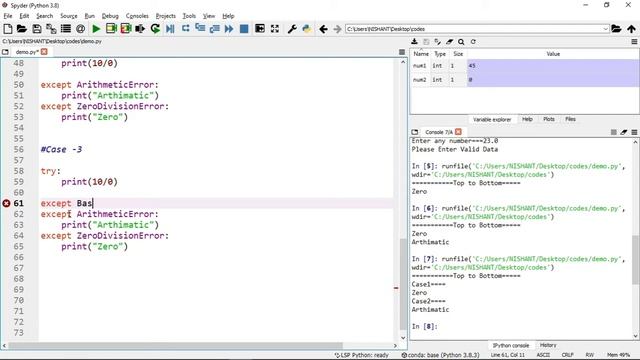Viewport: 640px width, 360px height.
Task: Close the Console 7/A tab
Action: (458, 132)
